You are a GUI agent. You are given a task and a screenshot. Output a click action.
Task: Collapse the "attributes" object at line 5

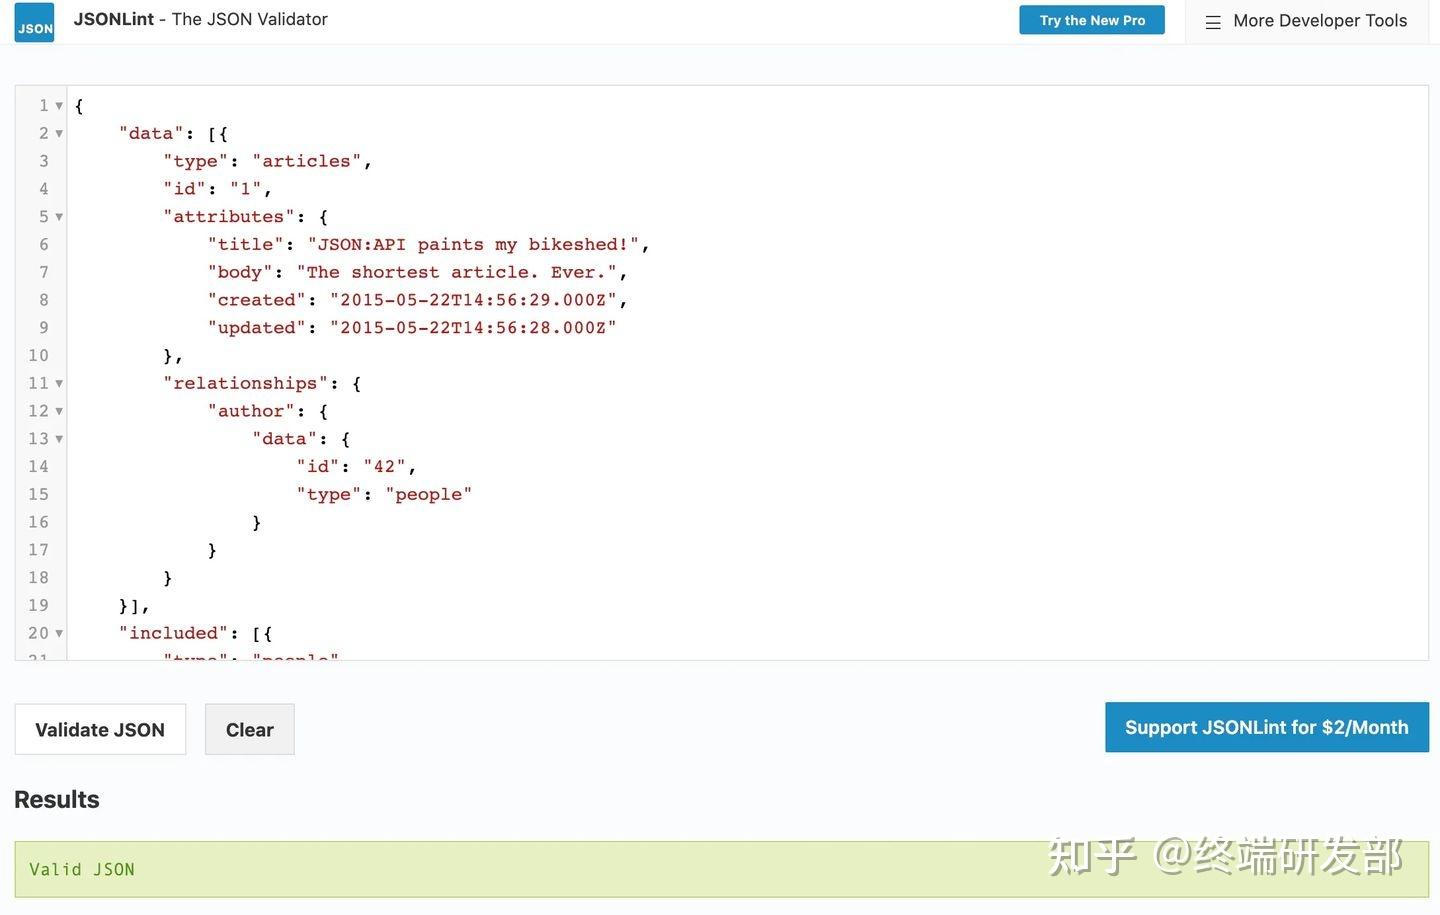(x=59, y=216)
